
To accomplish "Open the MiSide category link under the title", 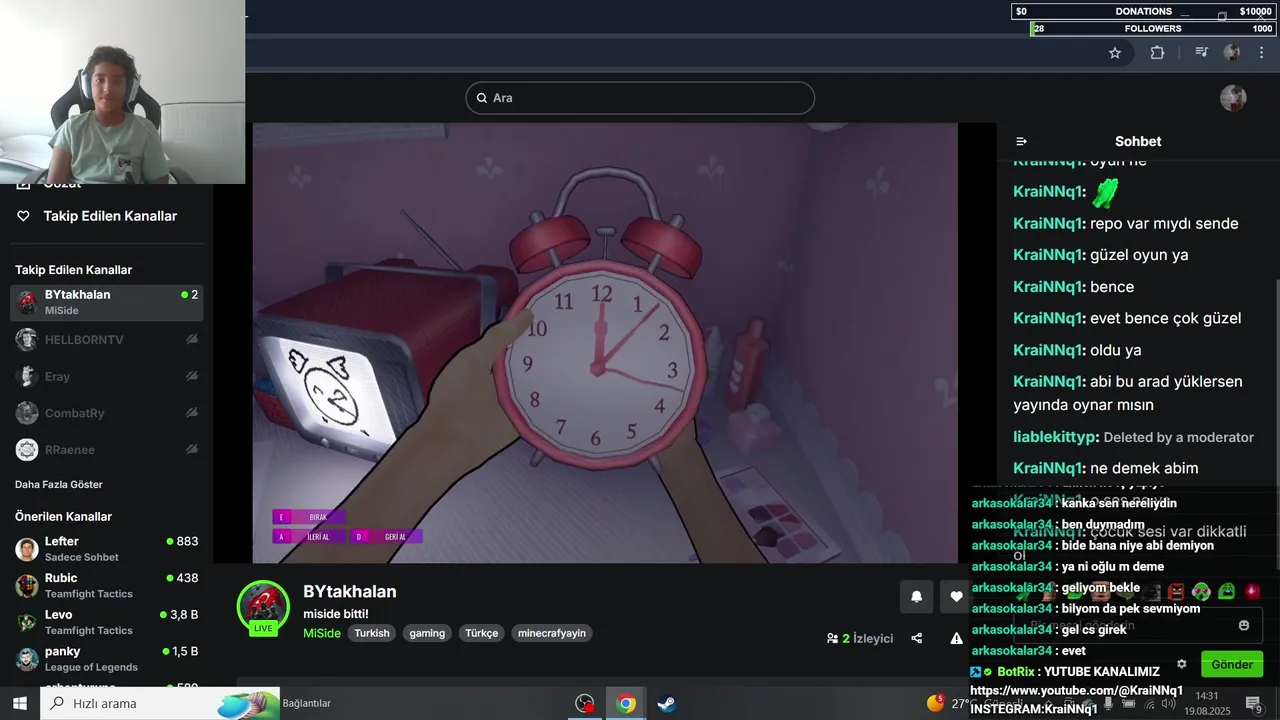I will (322, 633).
